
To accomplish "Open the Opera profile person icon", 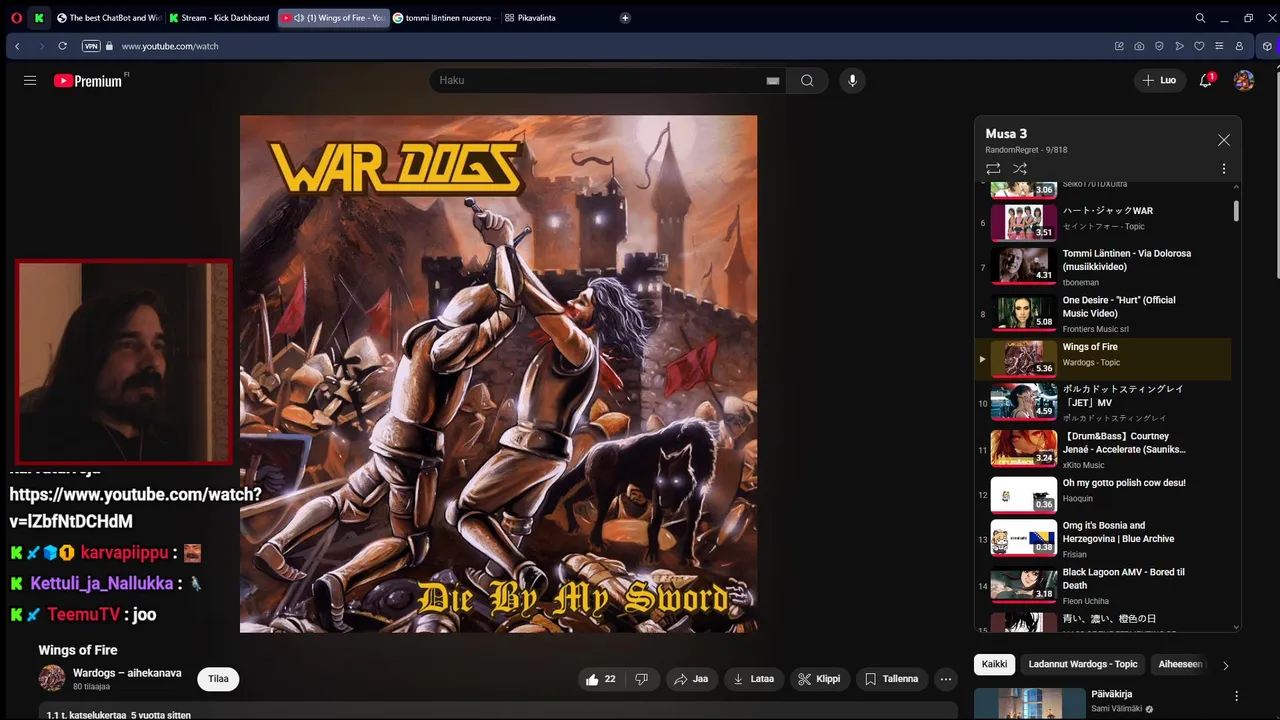I will pyautogui.click(x=1239, y=46).
